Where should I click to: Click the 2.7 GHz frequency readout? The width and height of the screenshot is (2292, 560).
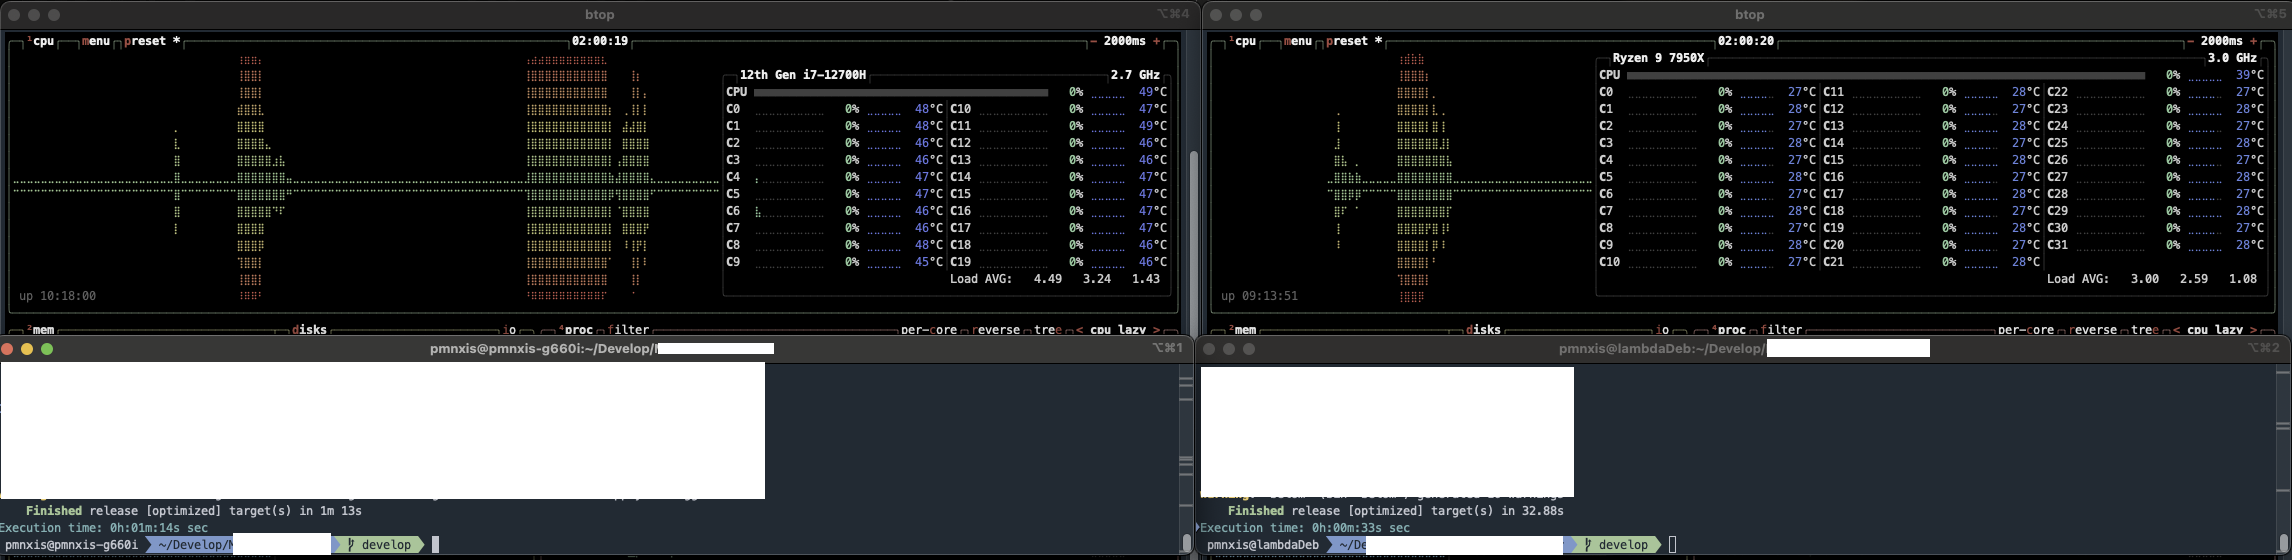pyautogui.click(x=1135, y=75)
